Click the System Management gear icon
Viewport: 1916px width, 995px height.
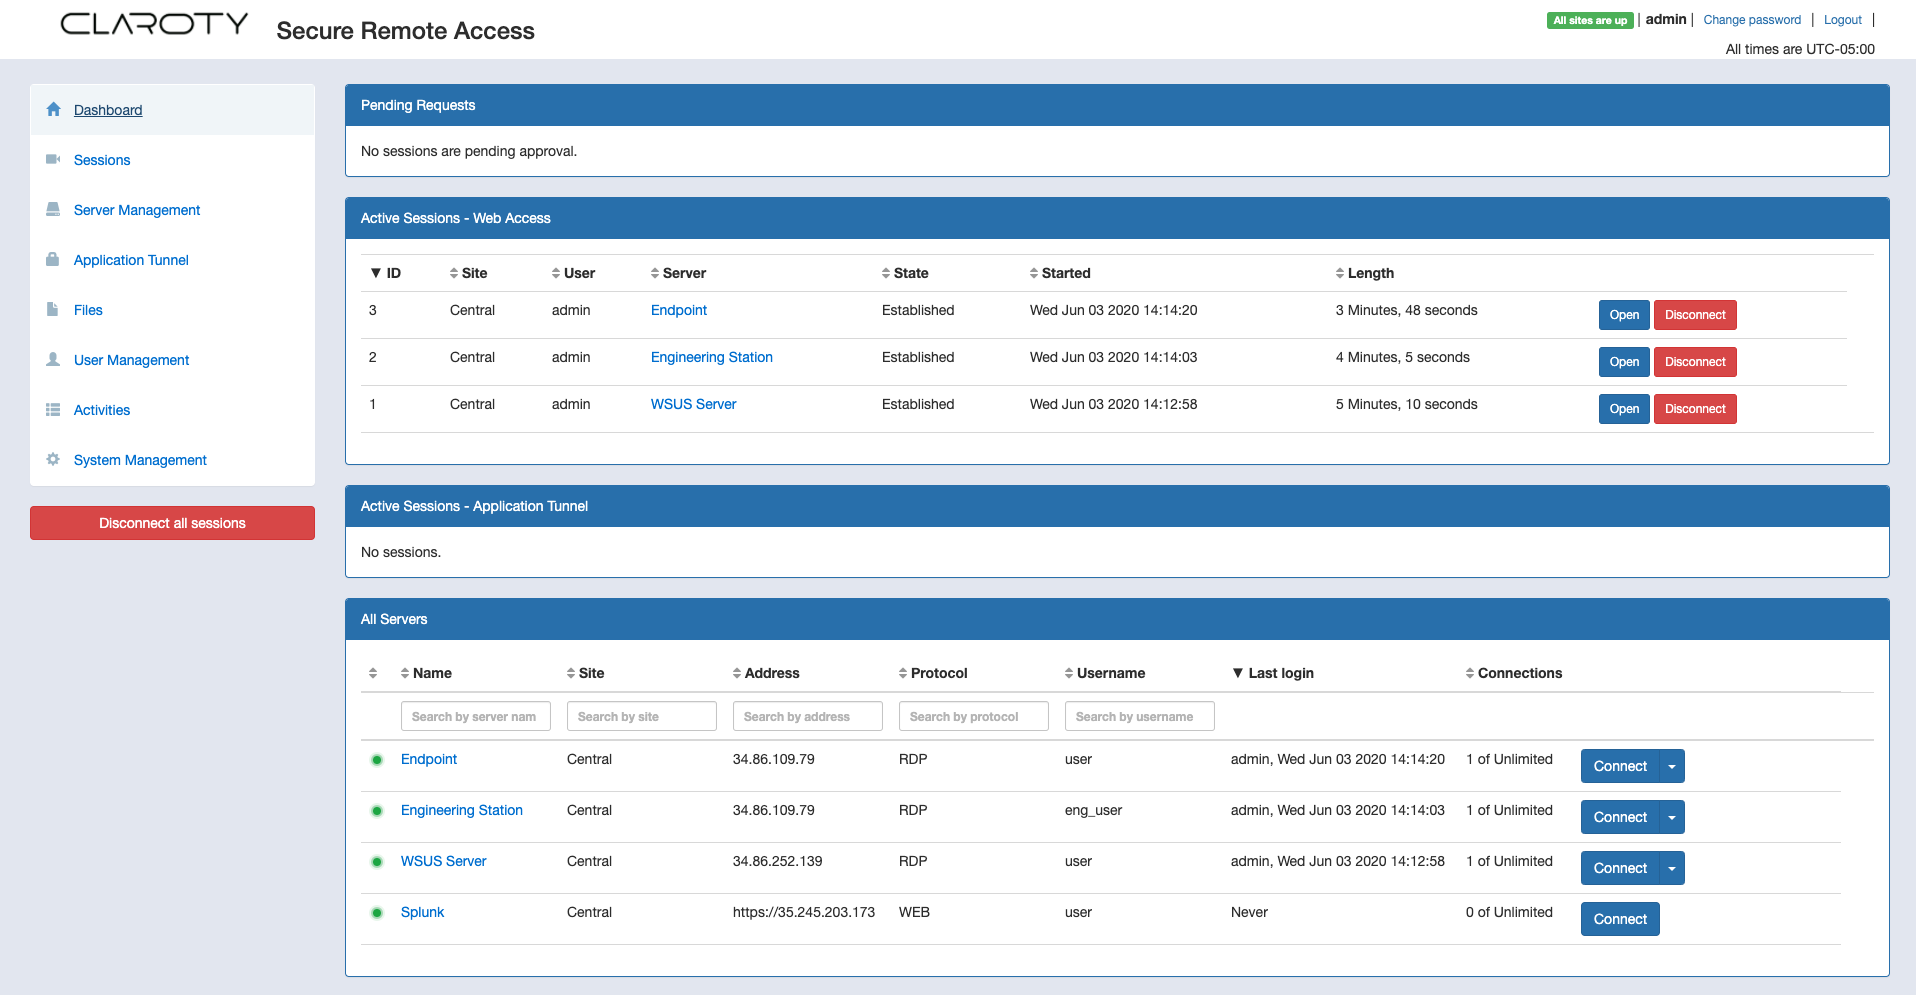[52, 459]
